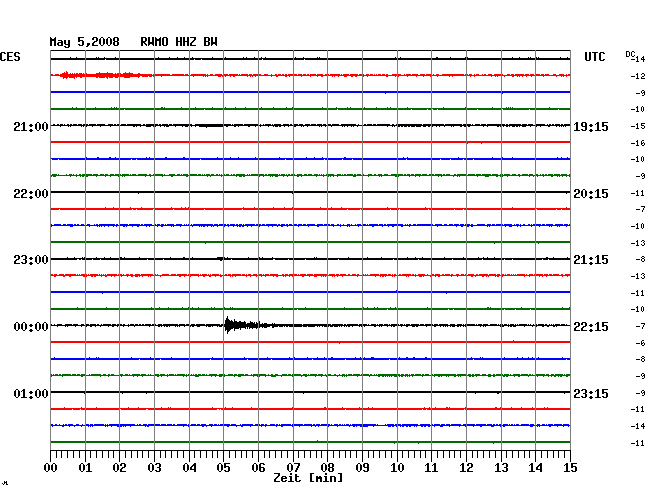Image resolution: width=650 pixels, height=494 pixels.
Task: Click the x-axis minute label 09
Action: (362, 468)
